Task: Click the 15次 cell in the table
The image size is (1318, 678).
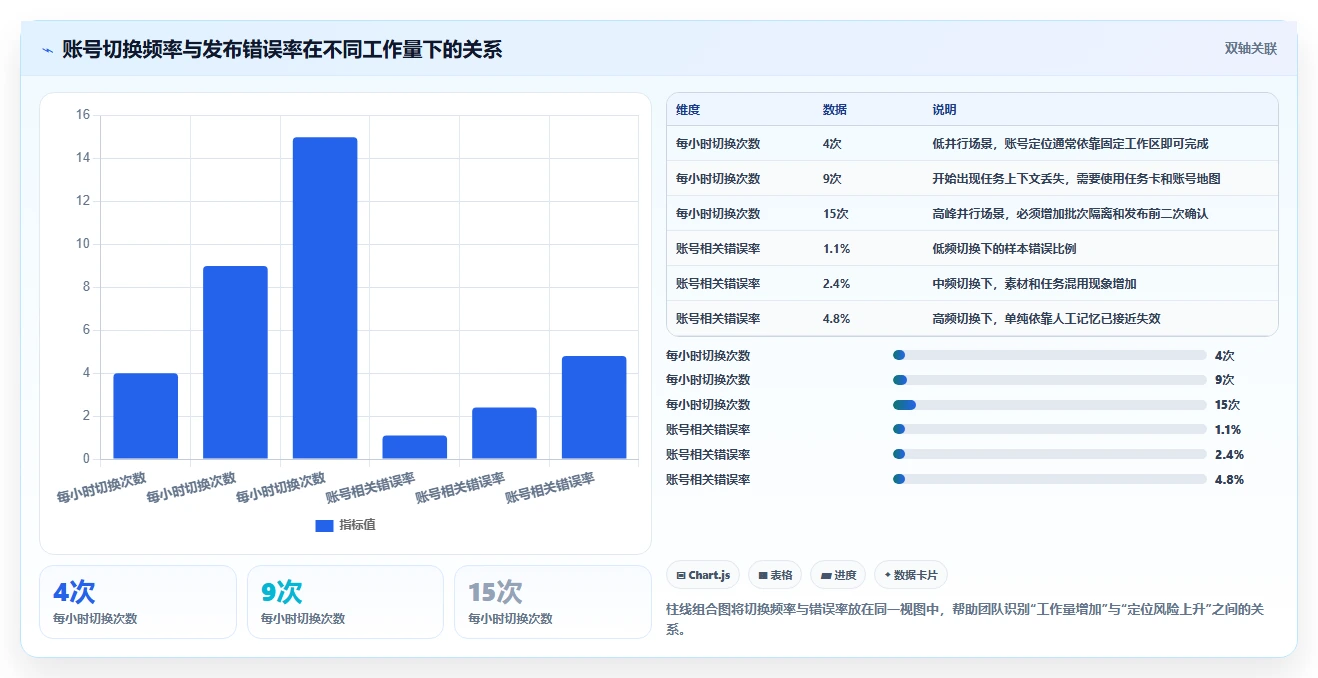Action: point(836,214)
